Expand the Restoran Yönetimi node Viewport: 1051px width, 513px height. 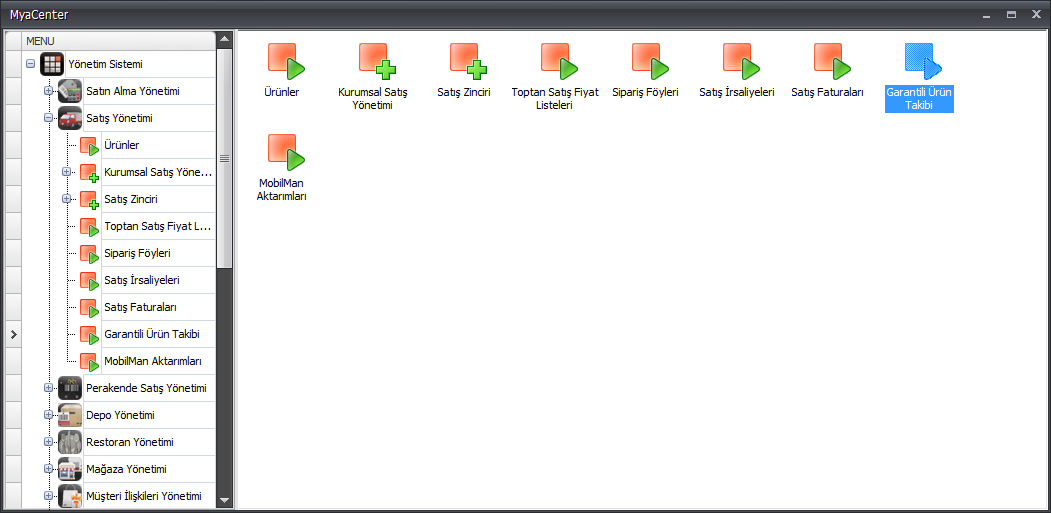(x=48, y=442)
